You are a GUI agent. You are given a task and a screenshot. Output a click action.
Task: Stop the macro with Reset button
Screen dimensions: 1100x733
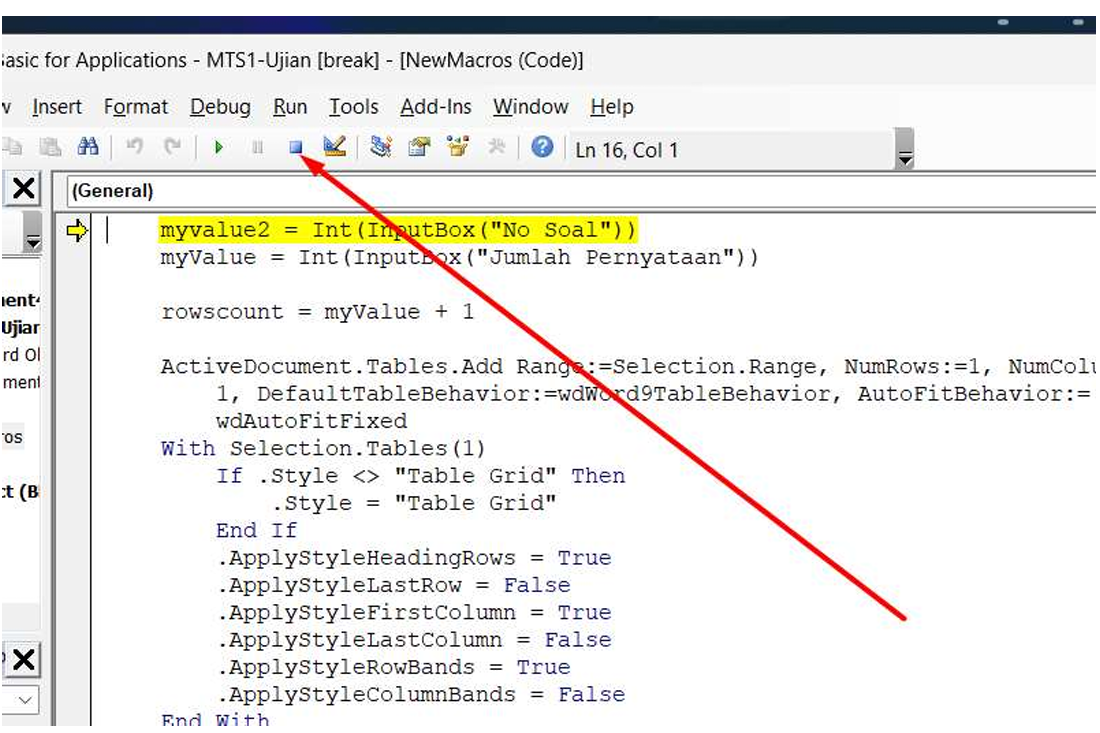coord(296,148)
